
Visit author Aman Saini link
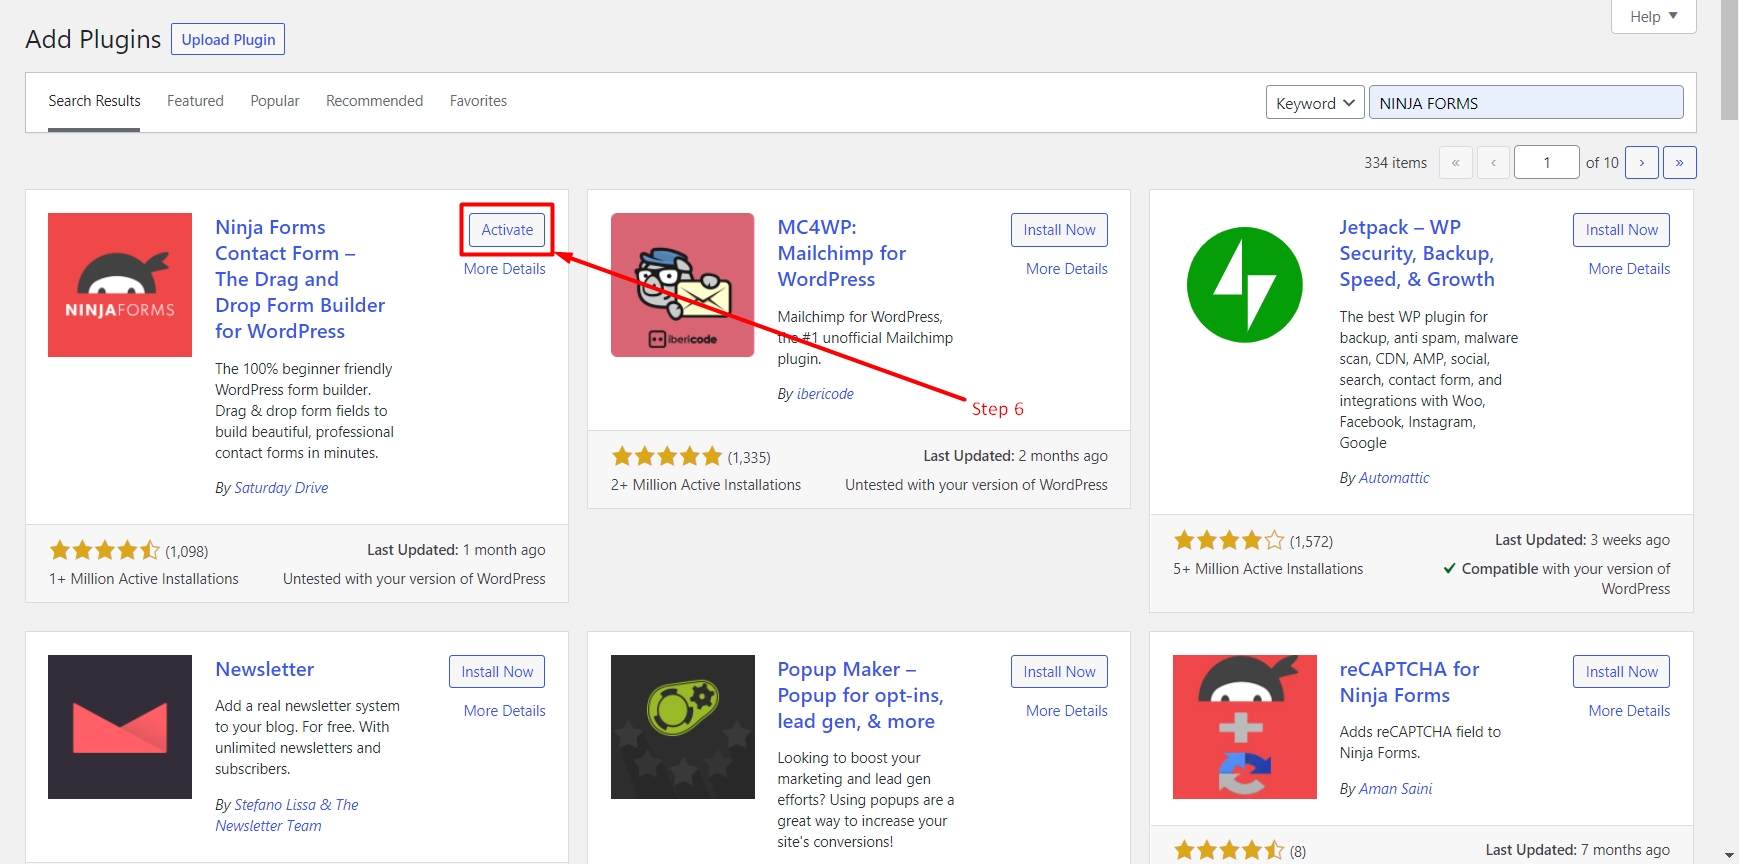[1395, 789]
